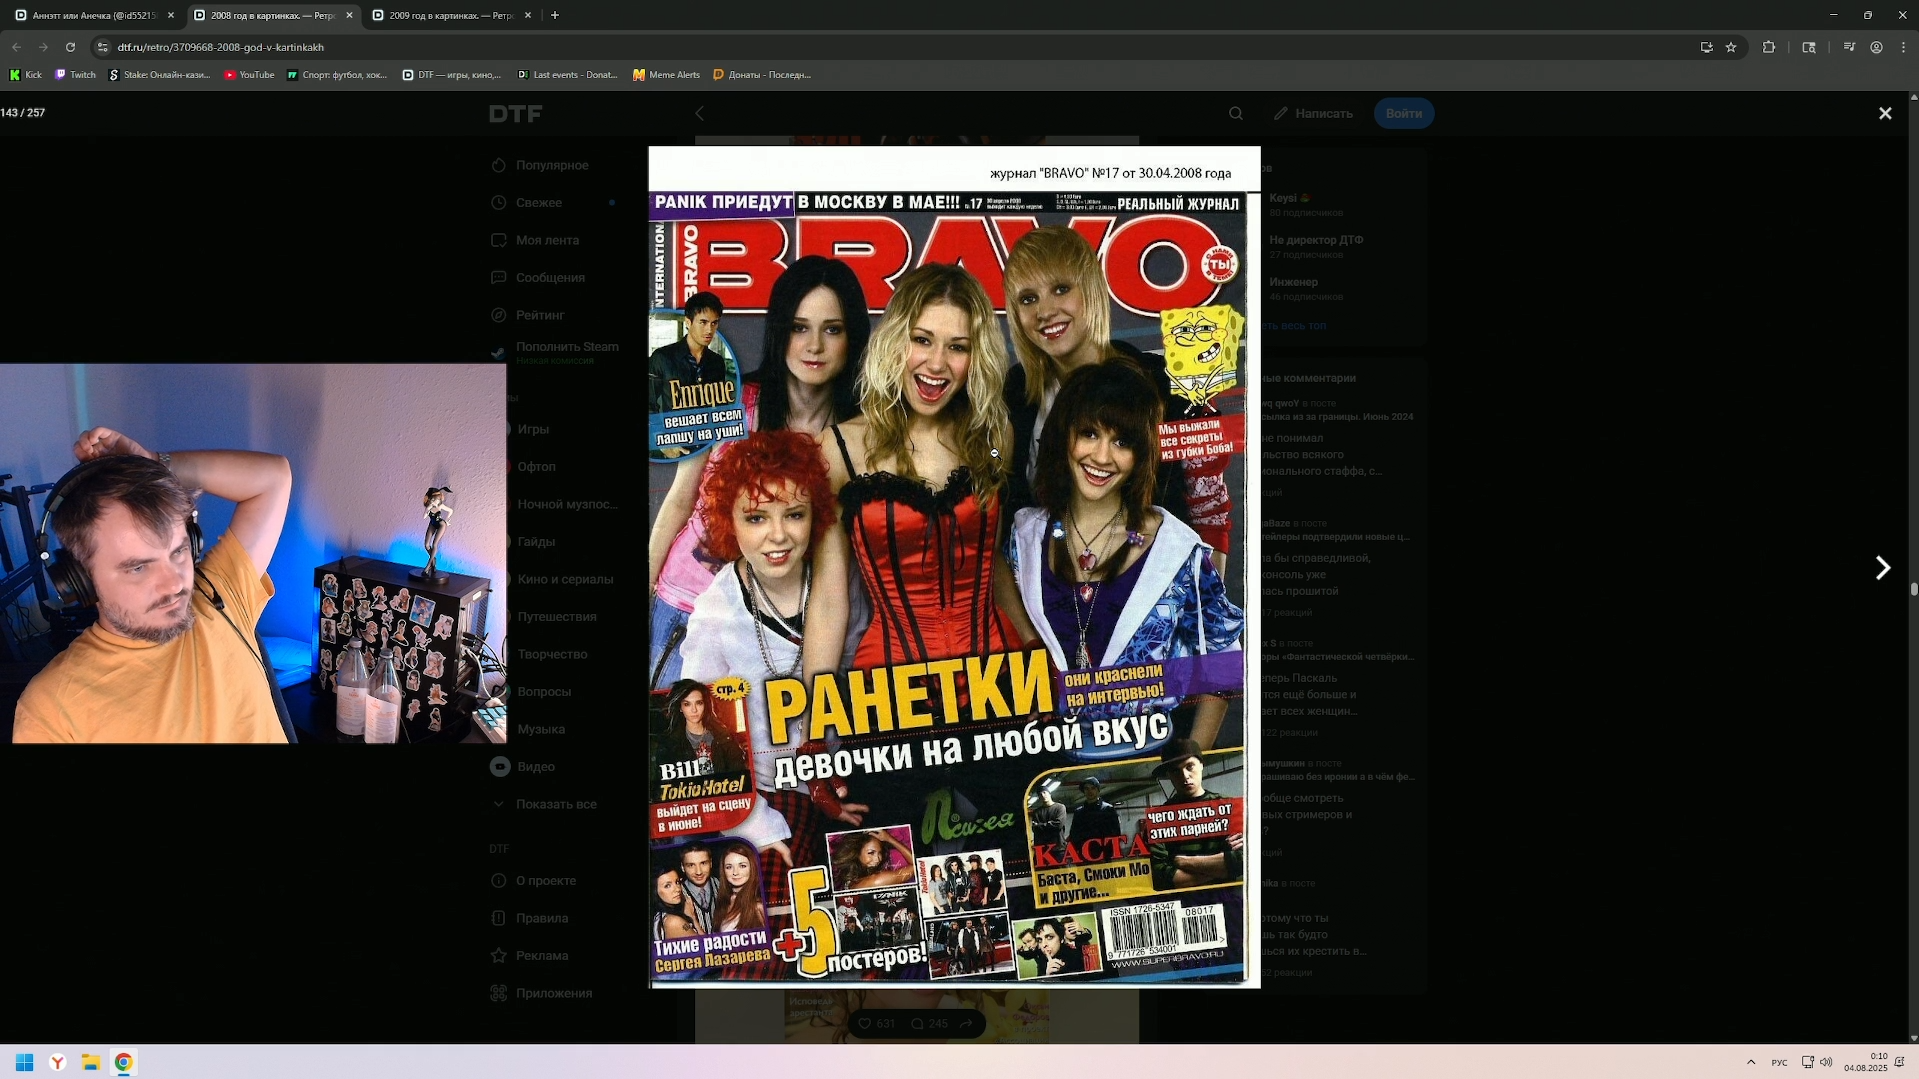Go to the next image with the right arrow
1919x1079 pixels.
pos(1882,568)
